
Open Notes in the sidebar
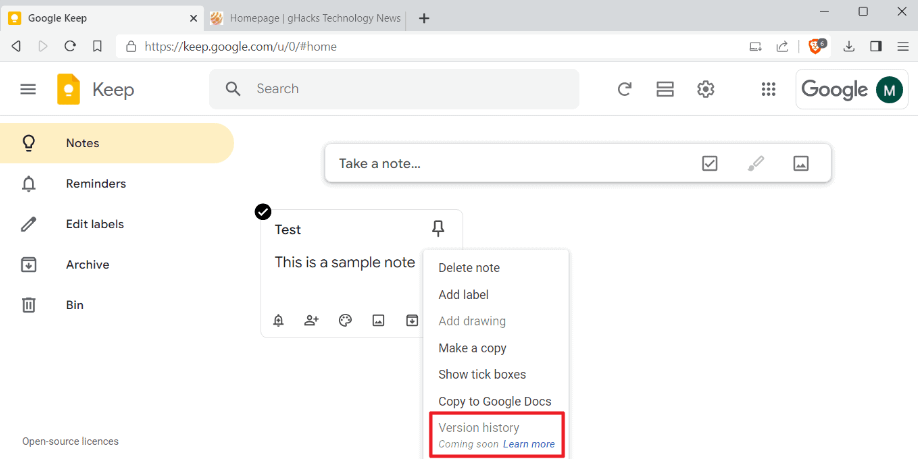point(117,143)
